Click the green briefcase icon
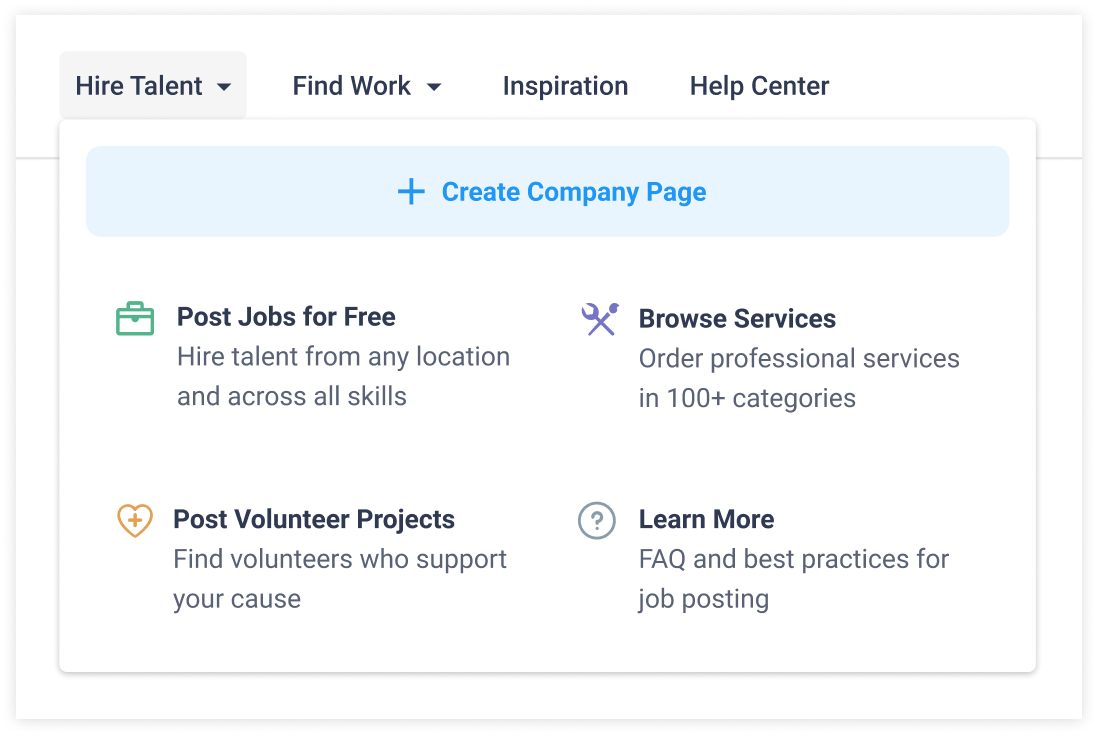The width and height of the screenshot is (1098, 736). [x=135, y=319]
